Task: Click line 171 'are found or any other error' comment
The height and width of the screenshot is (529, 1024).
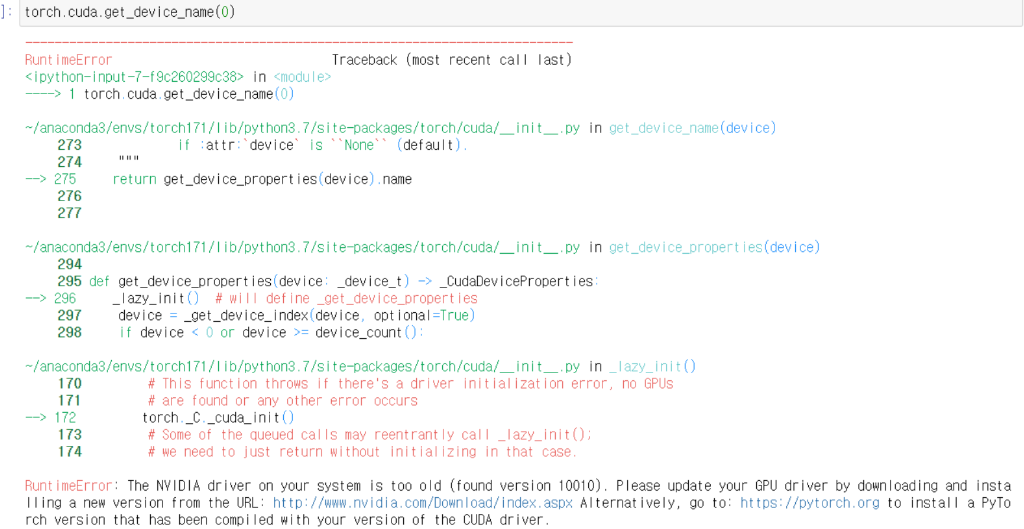Action: pyautogui.click(x=283, y=400)
